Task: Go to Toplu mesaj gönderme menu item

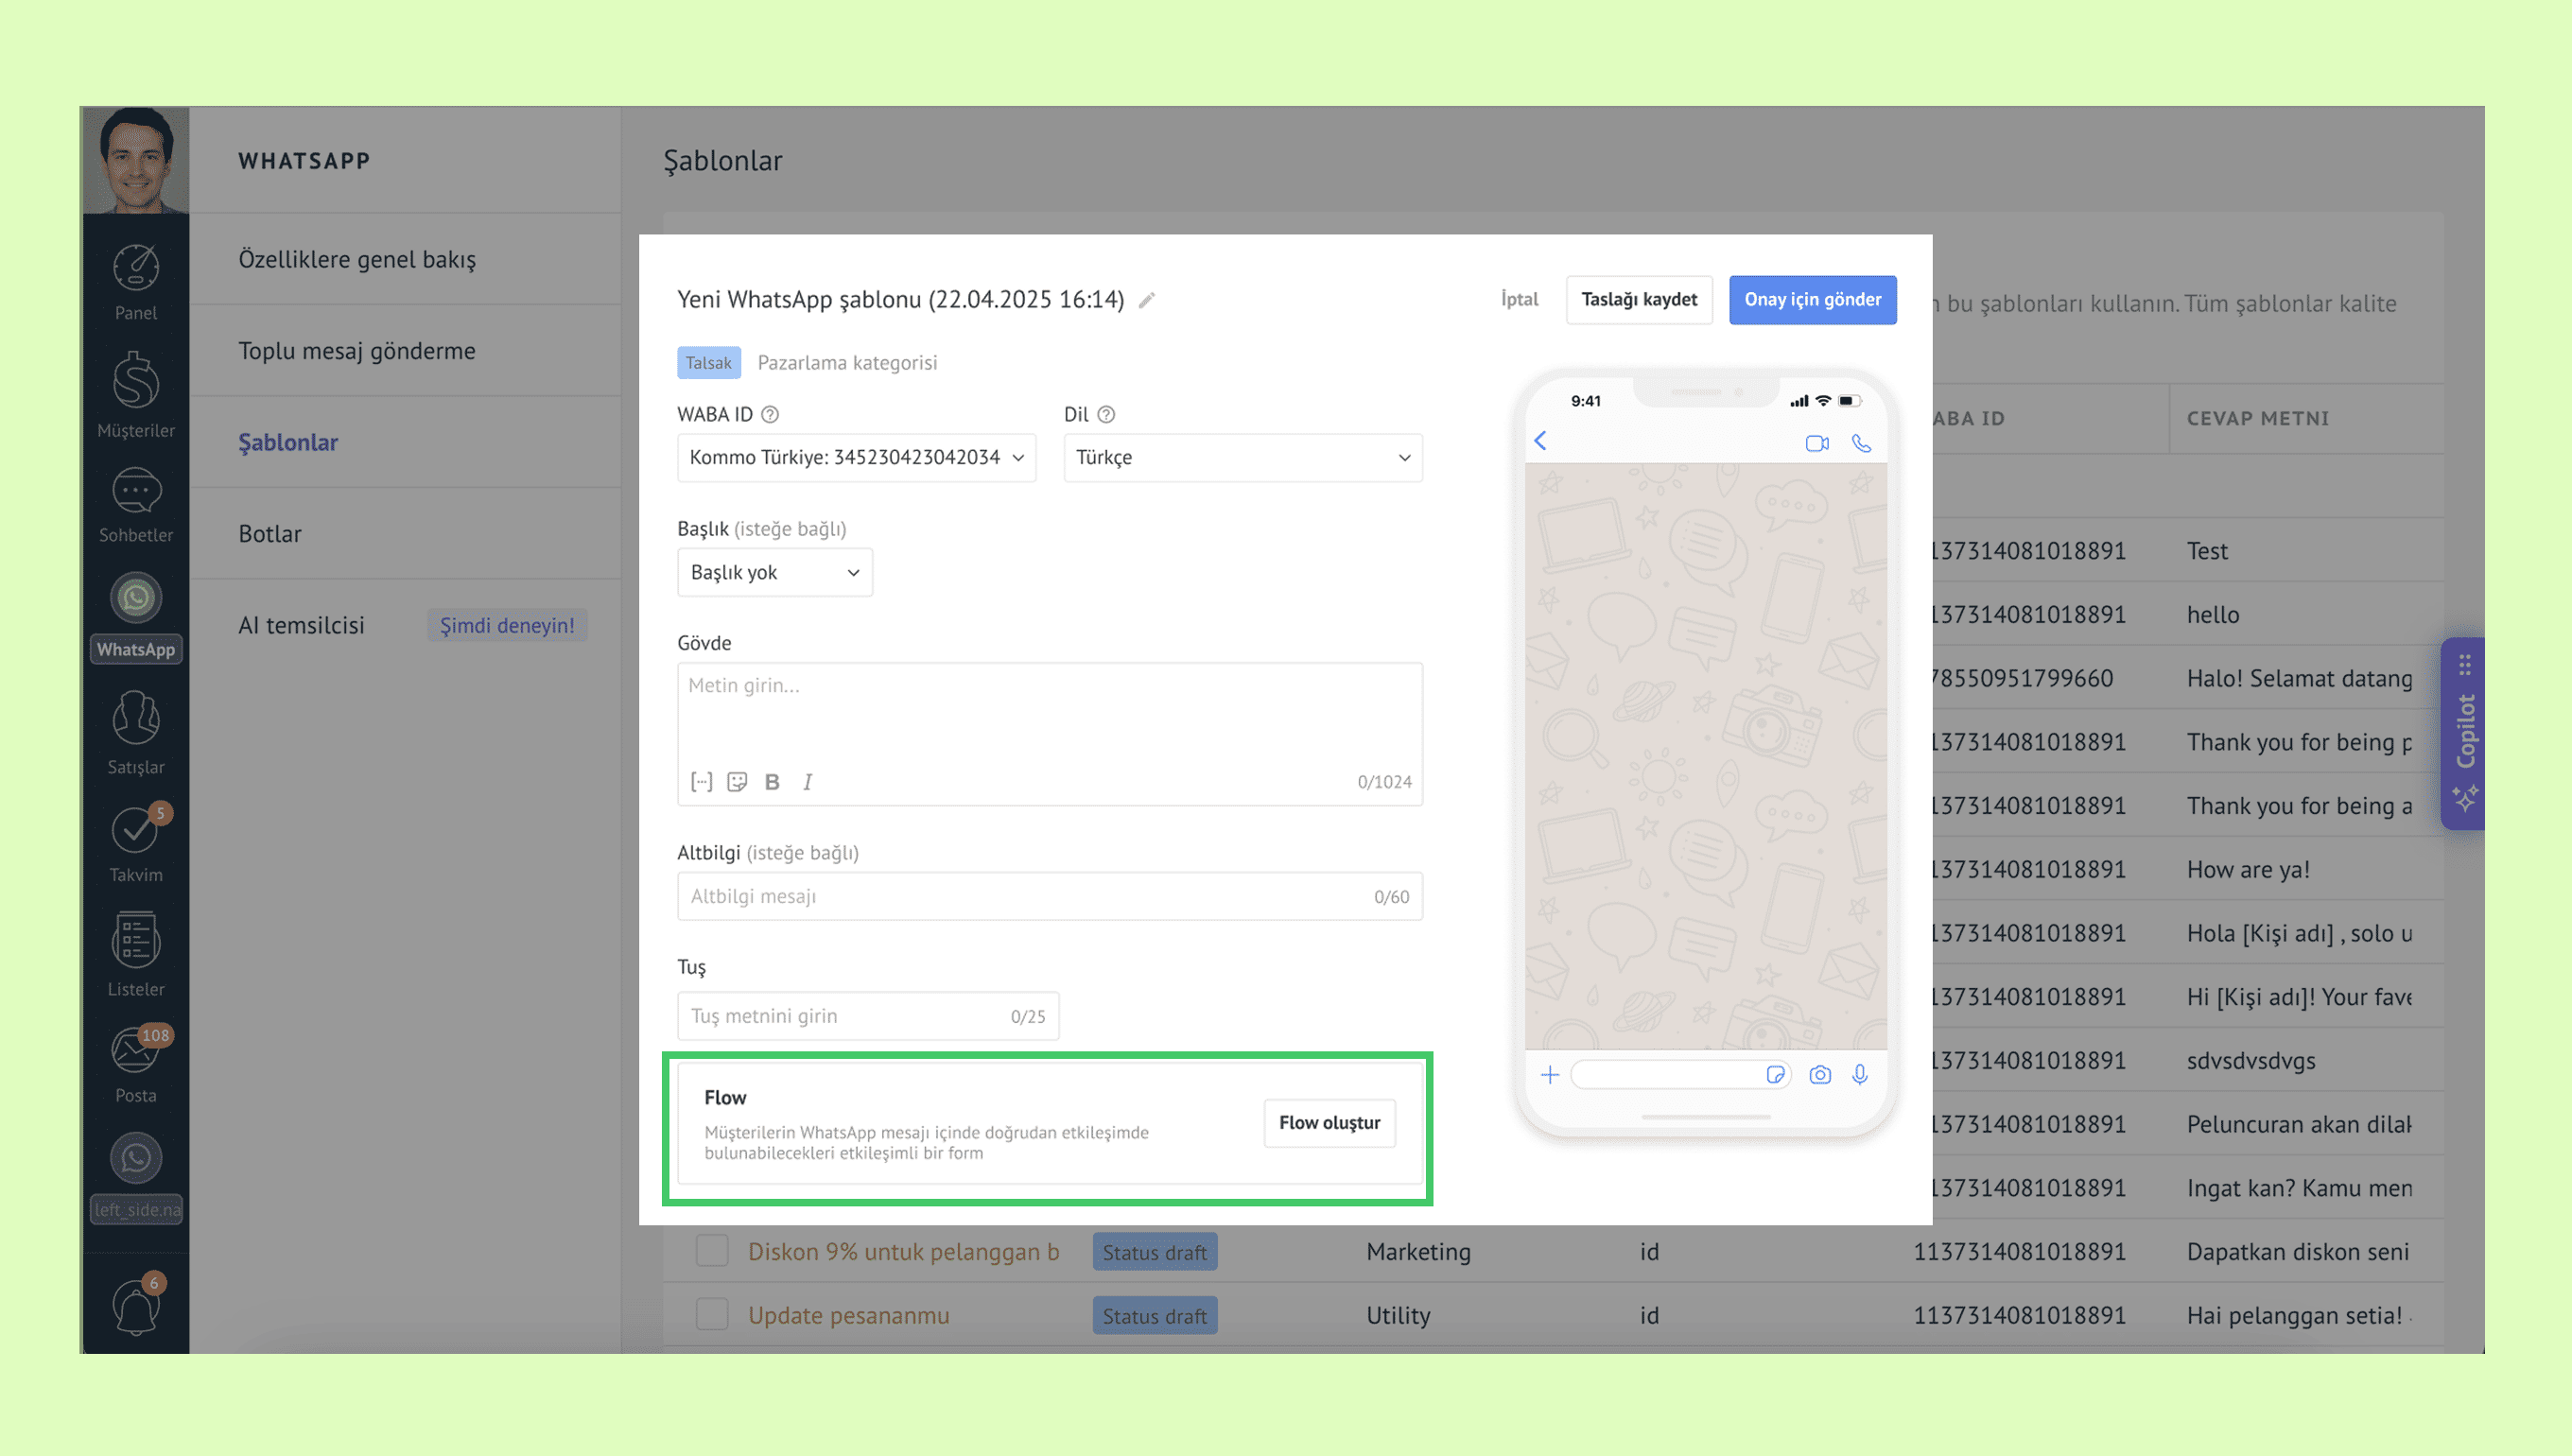Action: 357,351
